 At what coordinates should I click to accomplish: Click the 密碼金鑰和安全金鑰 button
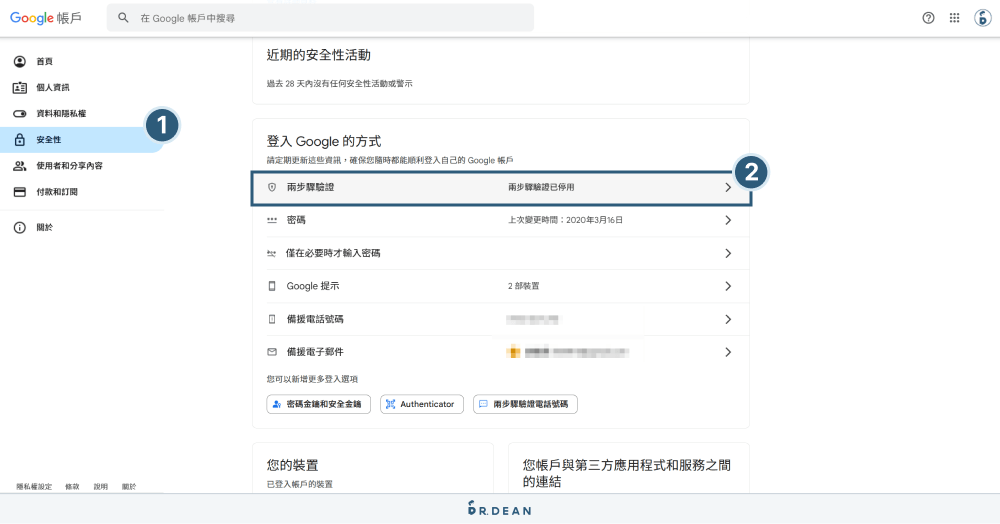tap(318, 404)
